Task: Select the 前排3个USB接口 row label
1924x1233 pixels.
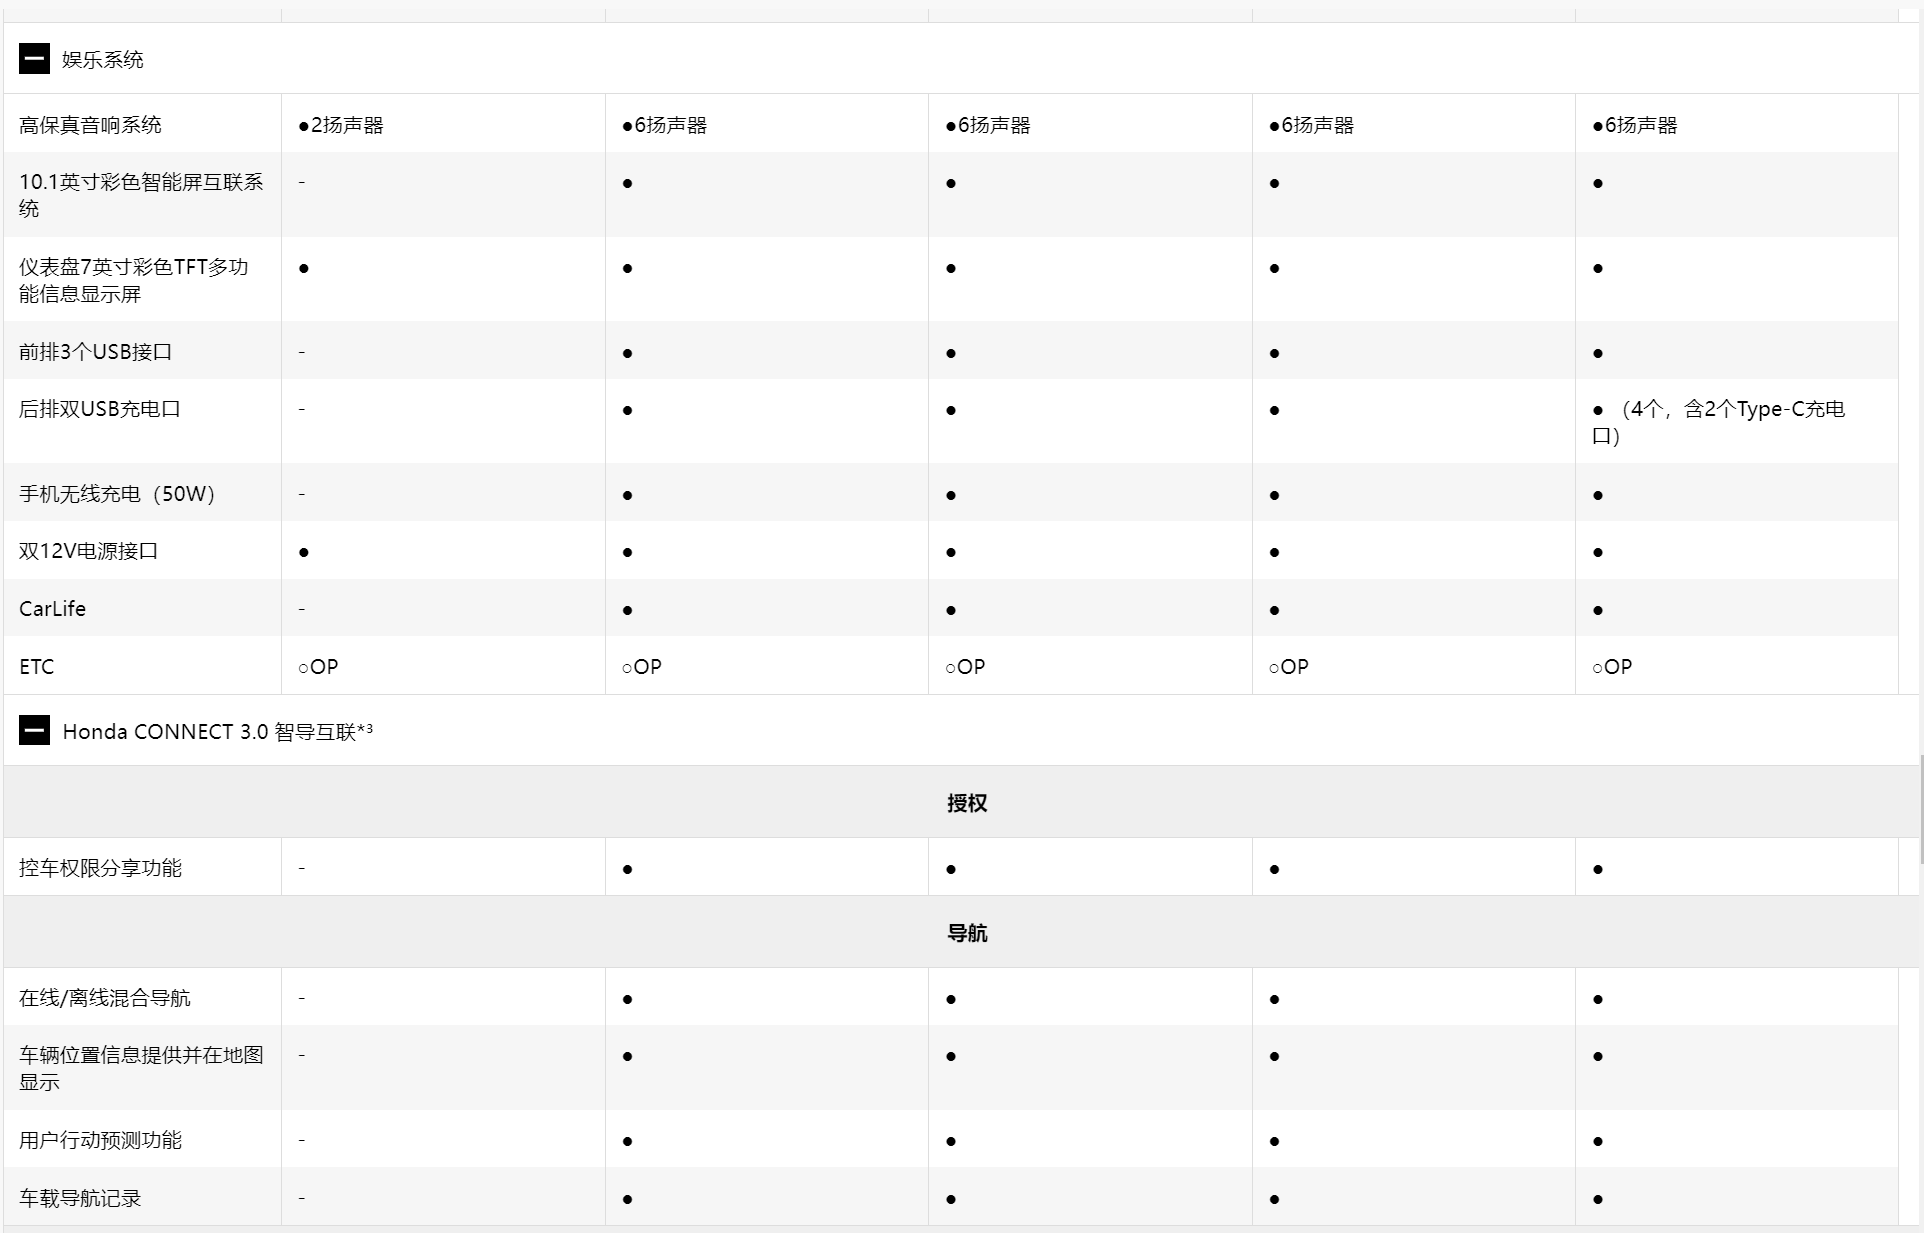Action: tap(96, 352)
